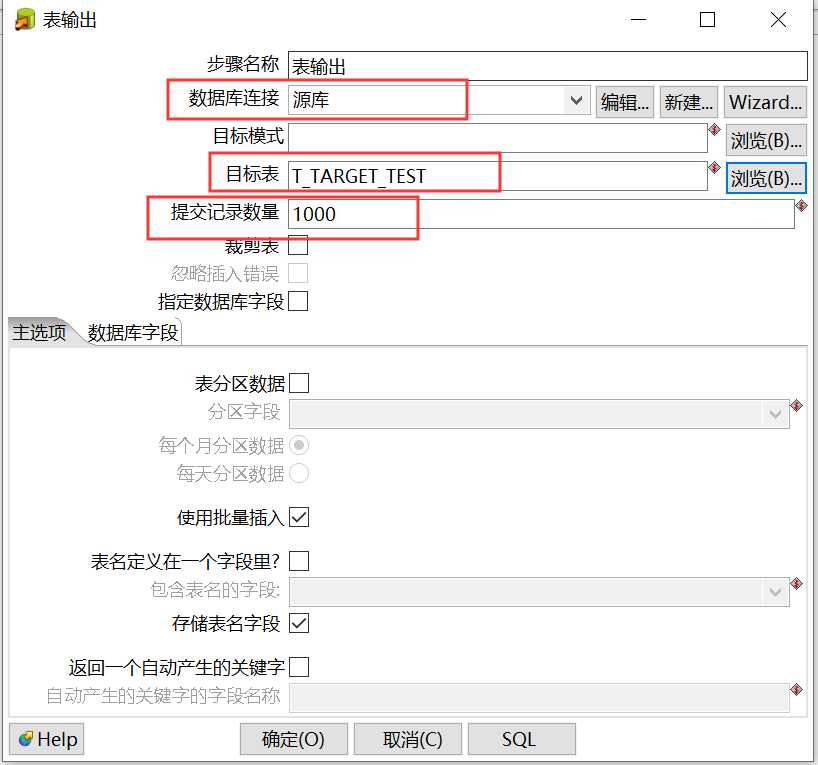Click the table output step icon in title bar
Image resolution: width=818 pixels, height=765 pixels.
pyautogui.click(x=25, y=20)
